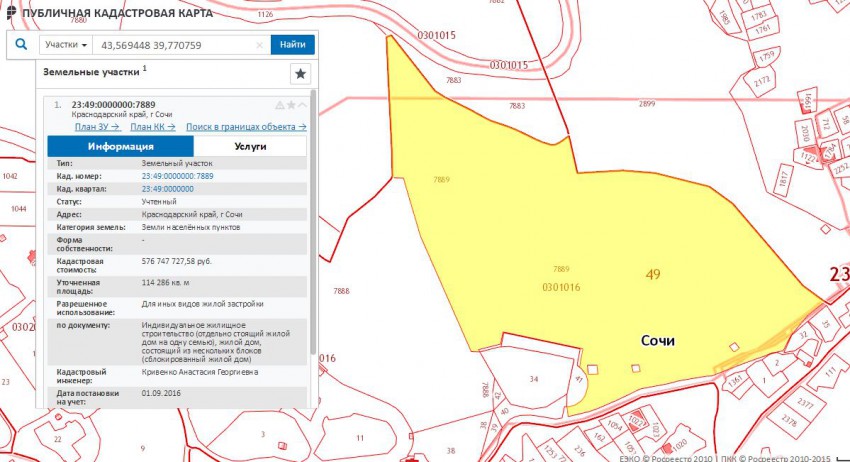Switch to the Услуги tab
The width and height of the screenshot is (850, 462).
250,146
